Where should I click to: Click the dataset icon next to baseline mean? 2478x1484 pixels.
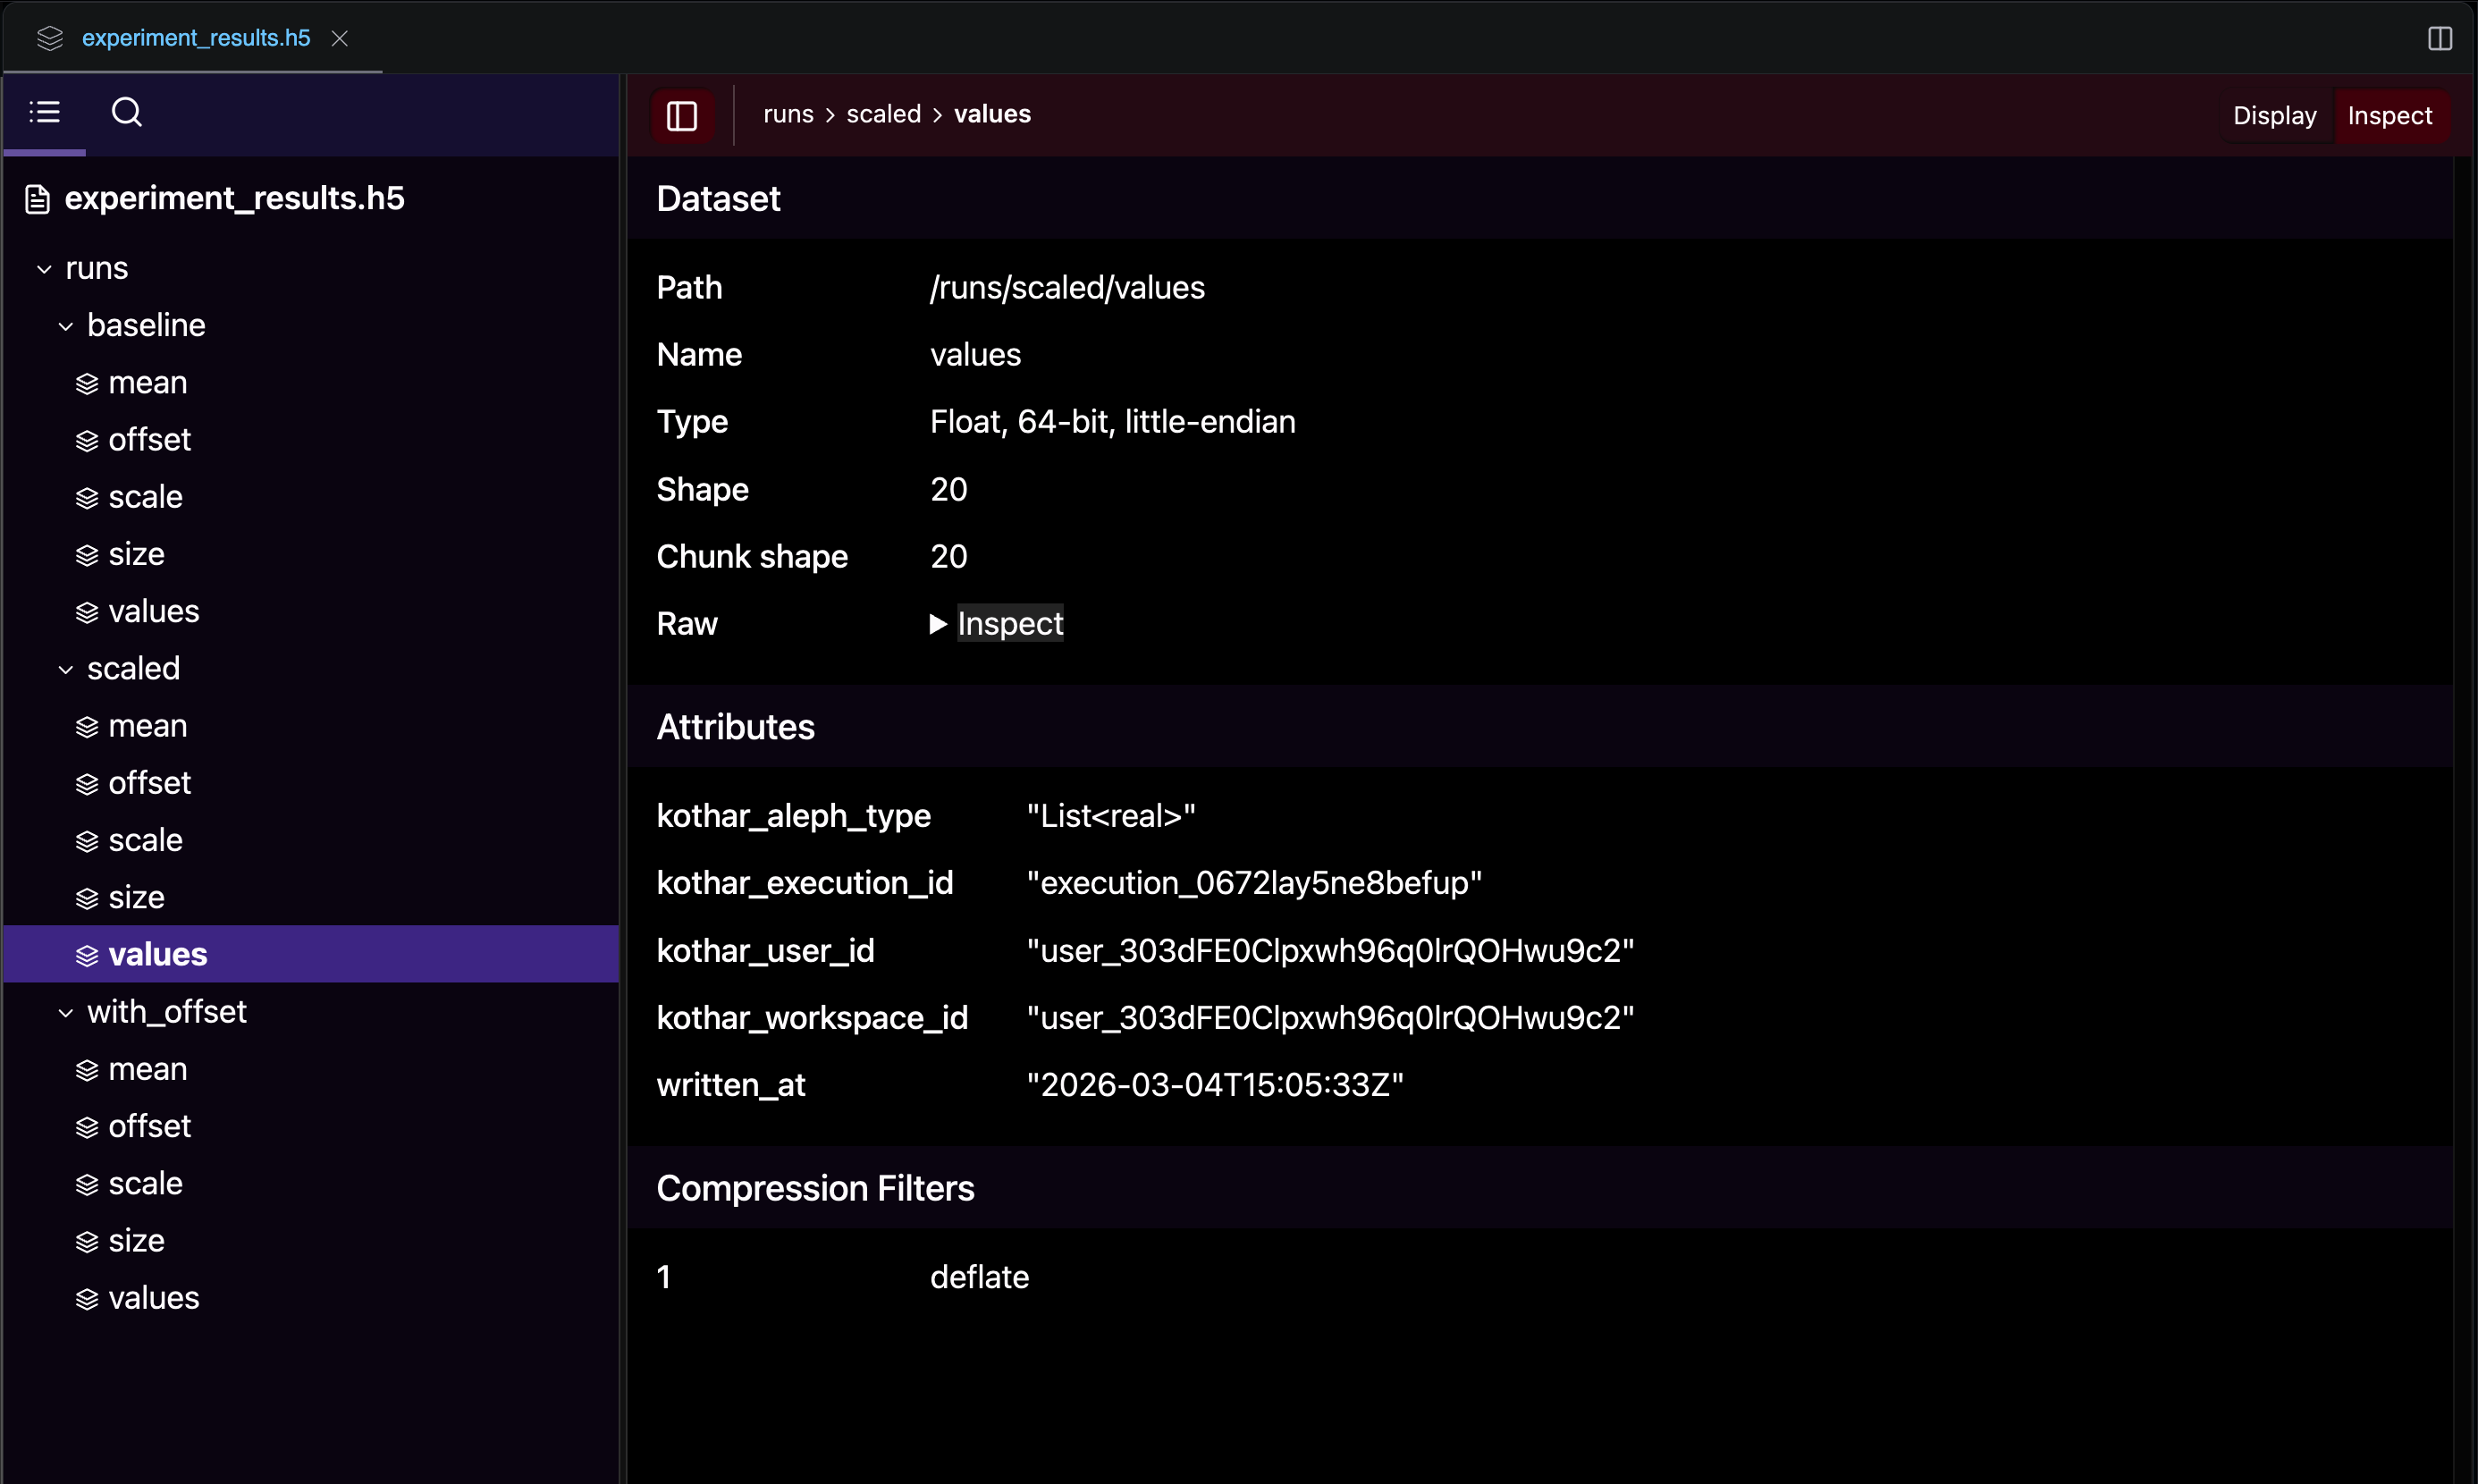[87, 382]
